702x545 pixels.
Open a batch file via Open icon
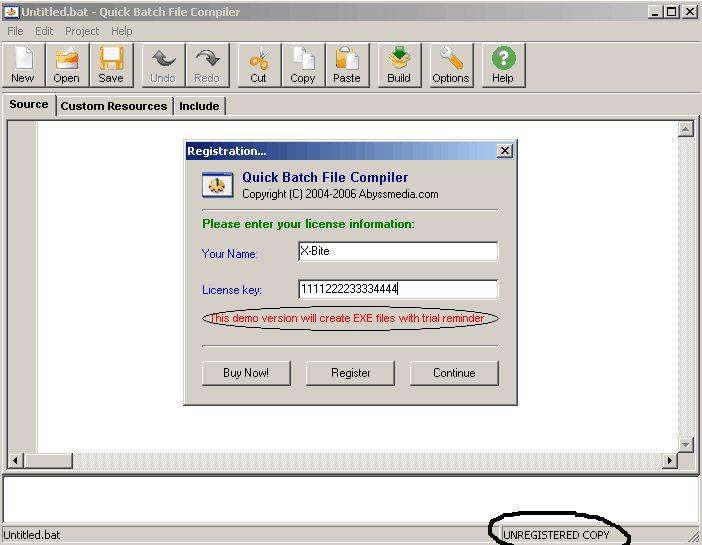pyautogui.click(x=67, y=65)
